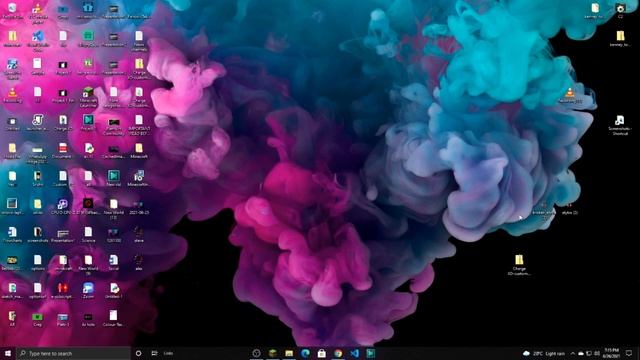Select the Zoom desktop shortcut
The height and width of the screenshot is (360, 640).
[x=88, y=291]
